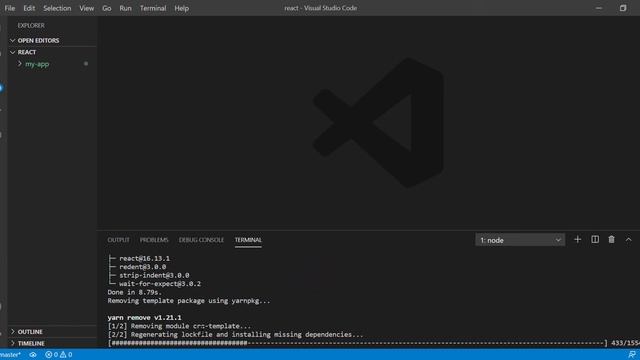Split the terminal pane
Image resolution: width=640 pixels, height=360 pixels.
coord(595,240)
